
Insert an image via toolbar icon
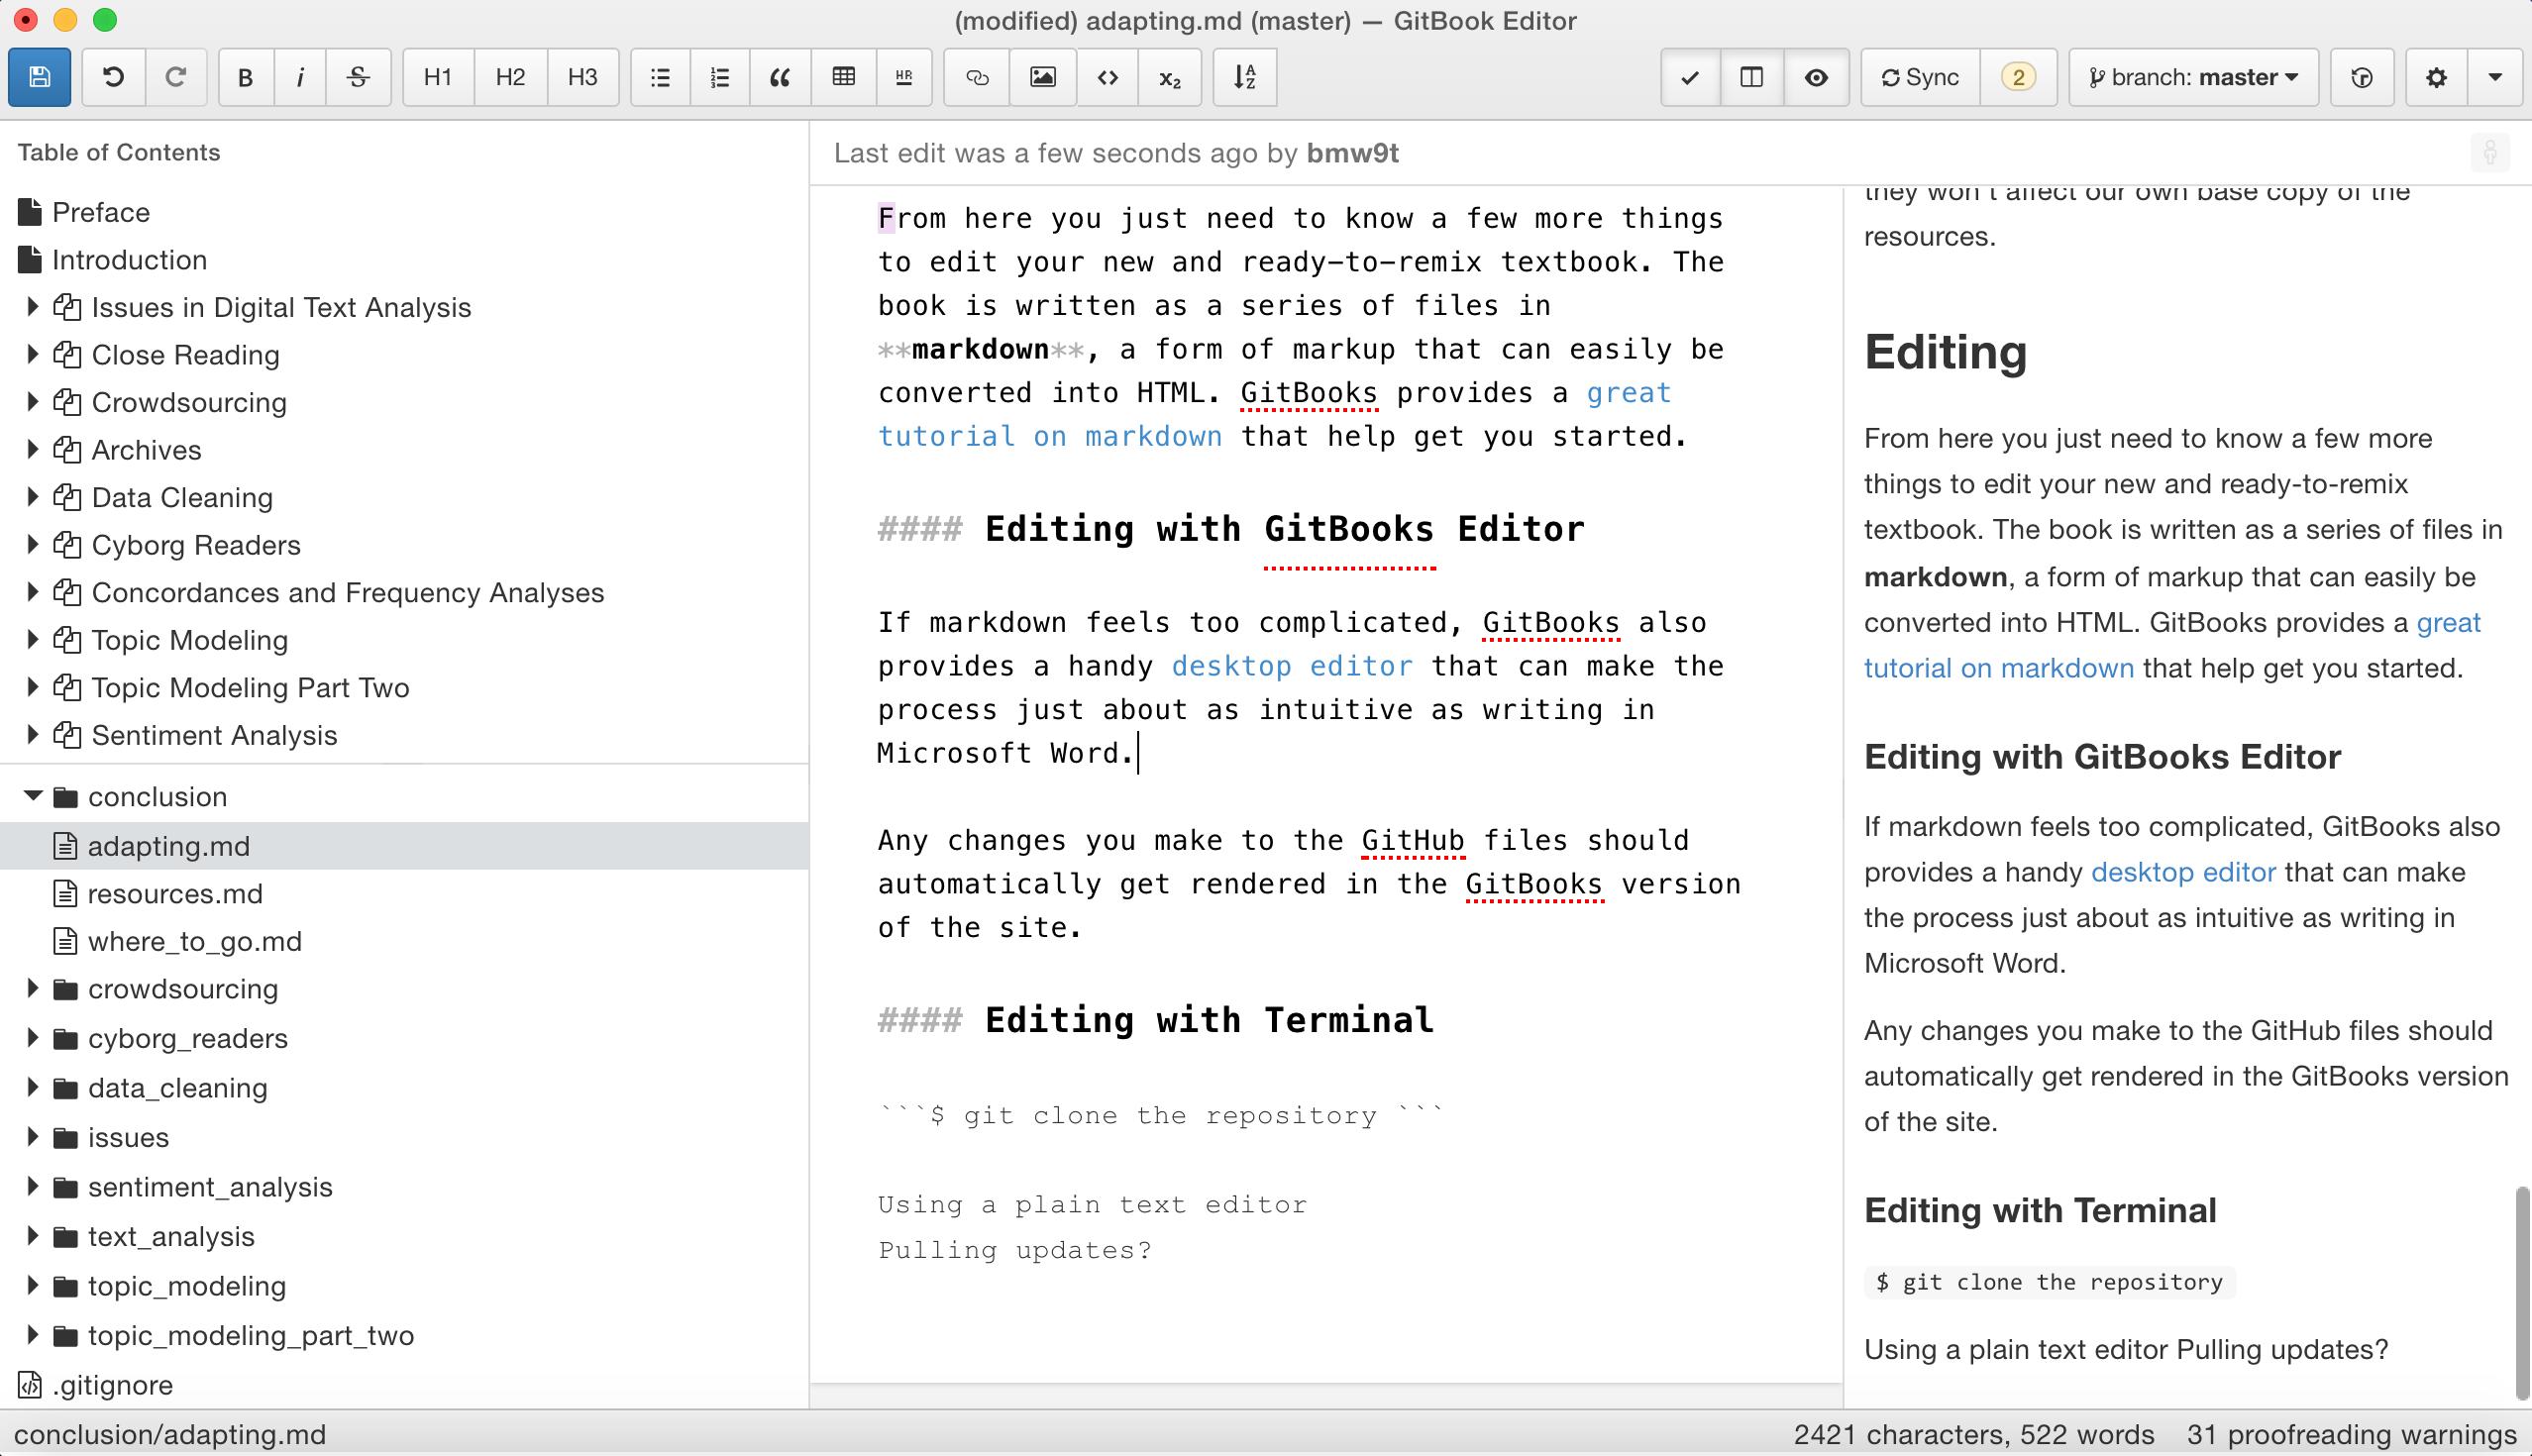[x=1042, y=77]
